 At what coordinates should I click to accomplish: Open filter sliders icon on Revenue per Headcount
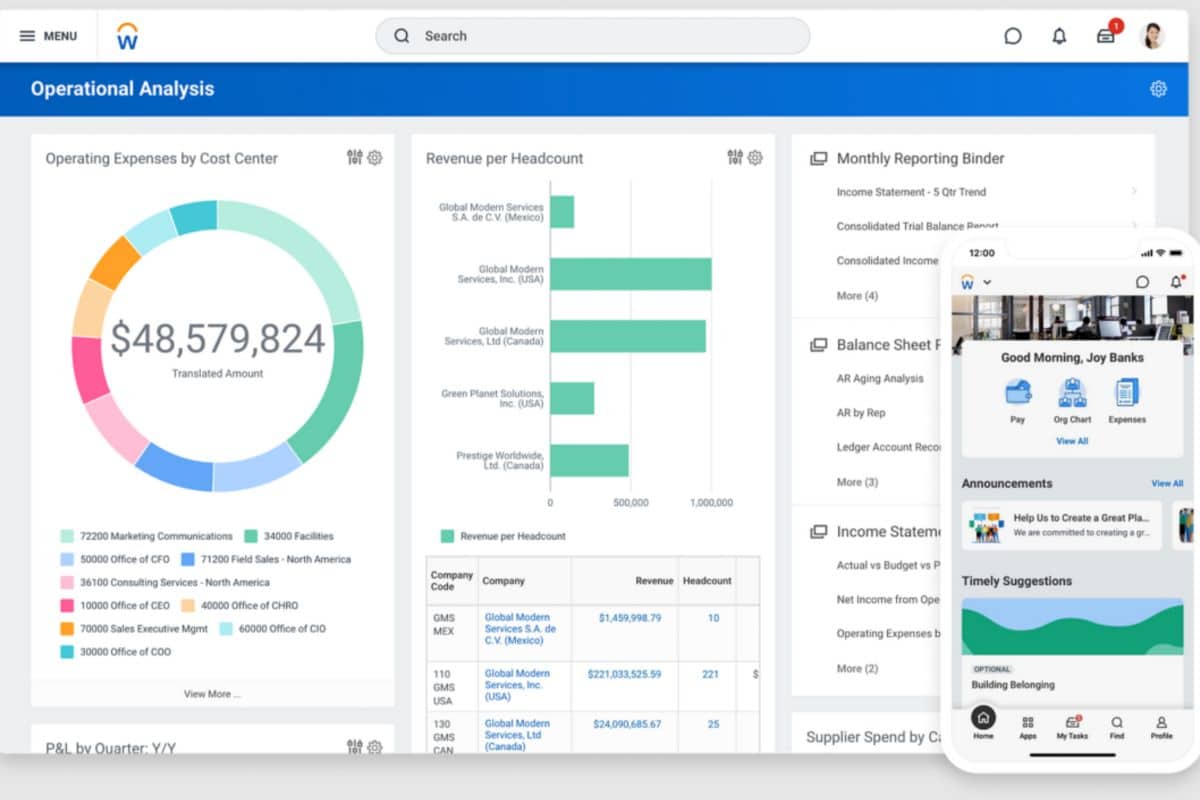pyautogui.click(x=735, y=157)
